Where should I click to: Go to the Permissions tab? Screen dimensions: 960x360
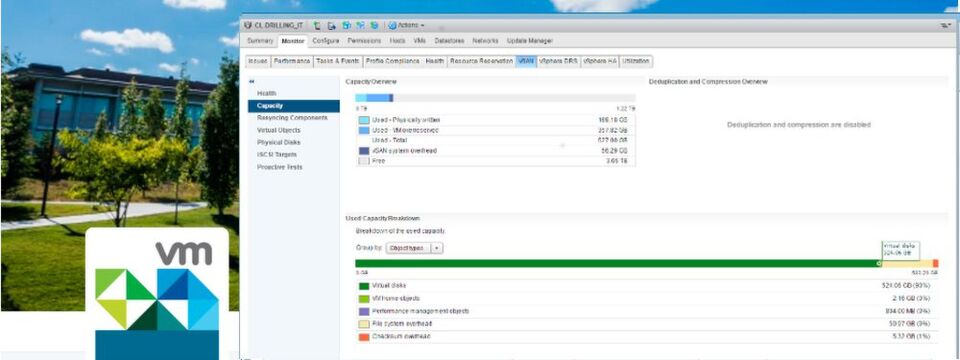pyautogui.click(x=364, y=41)
